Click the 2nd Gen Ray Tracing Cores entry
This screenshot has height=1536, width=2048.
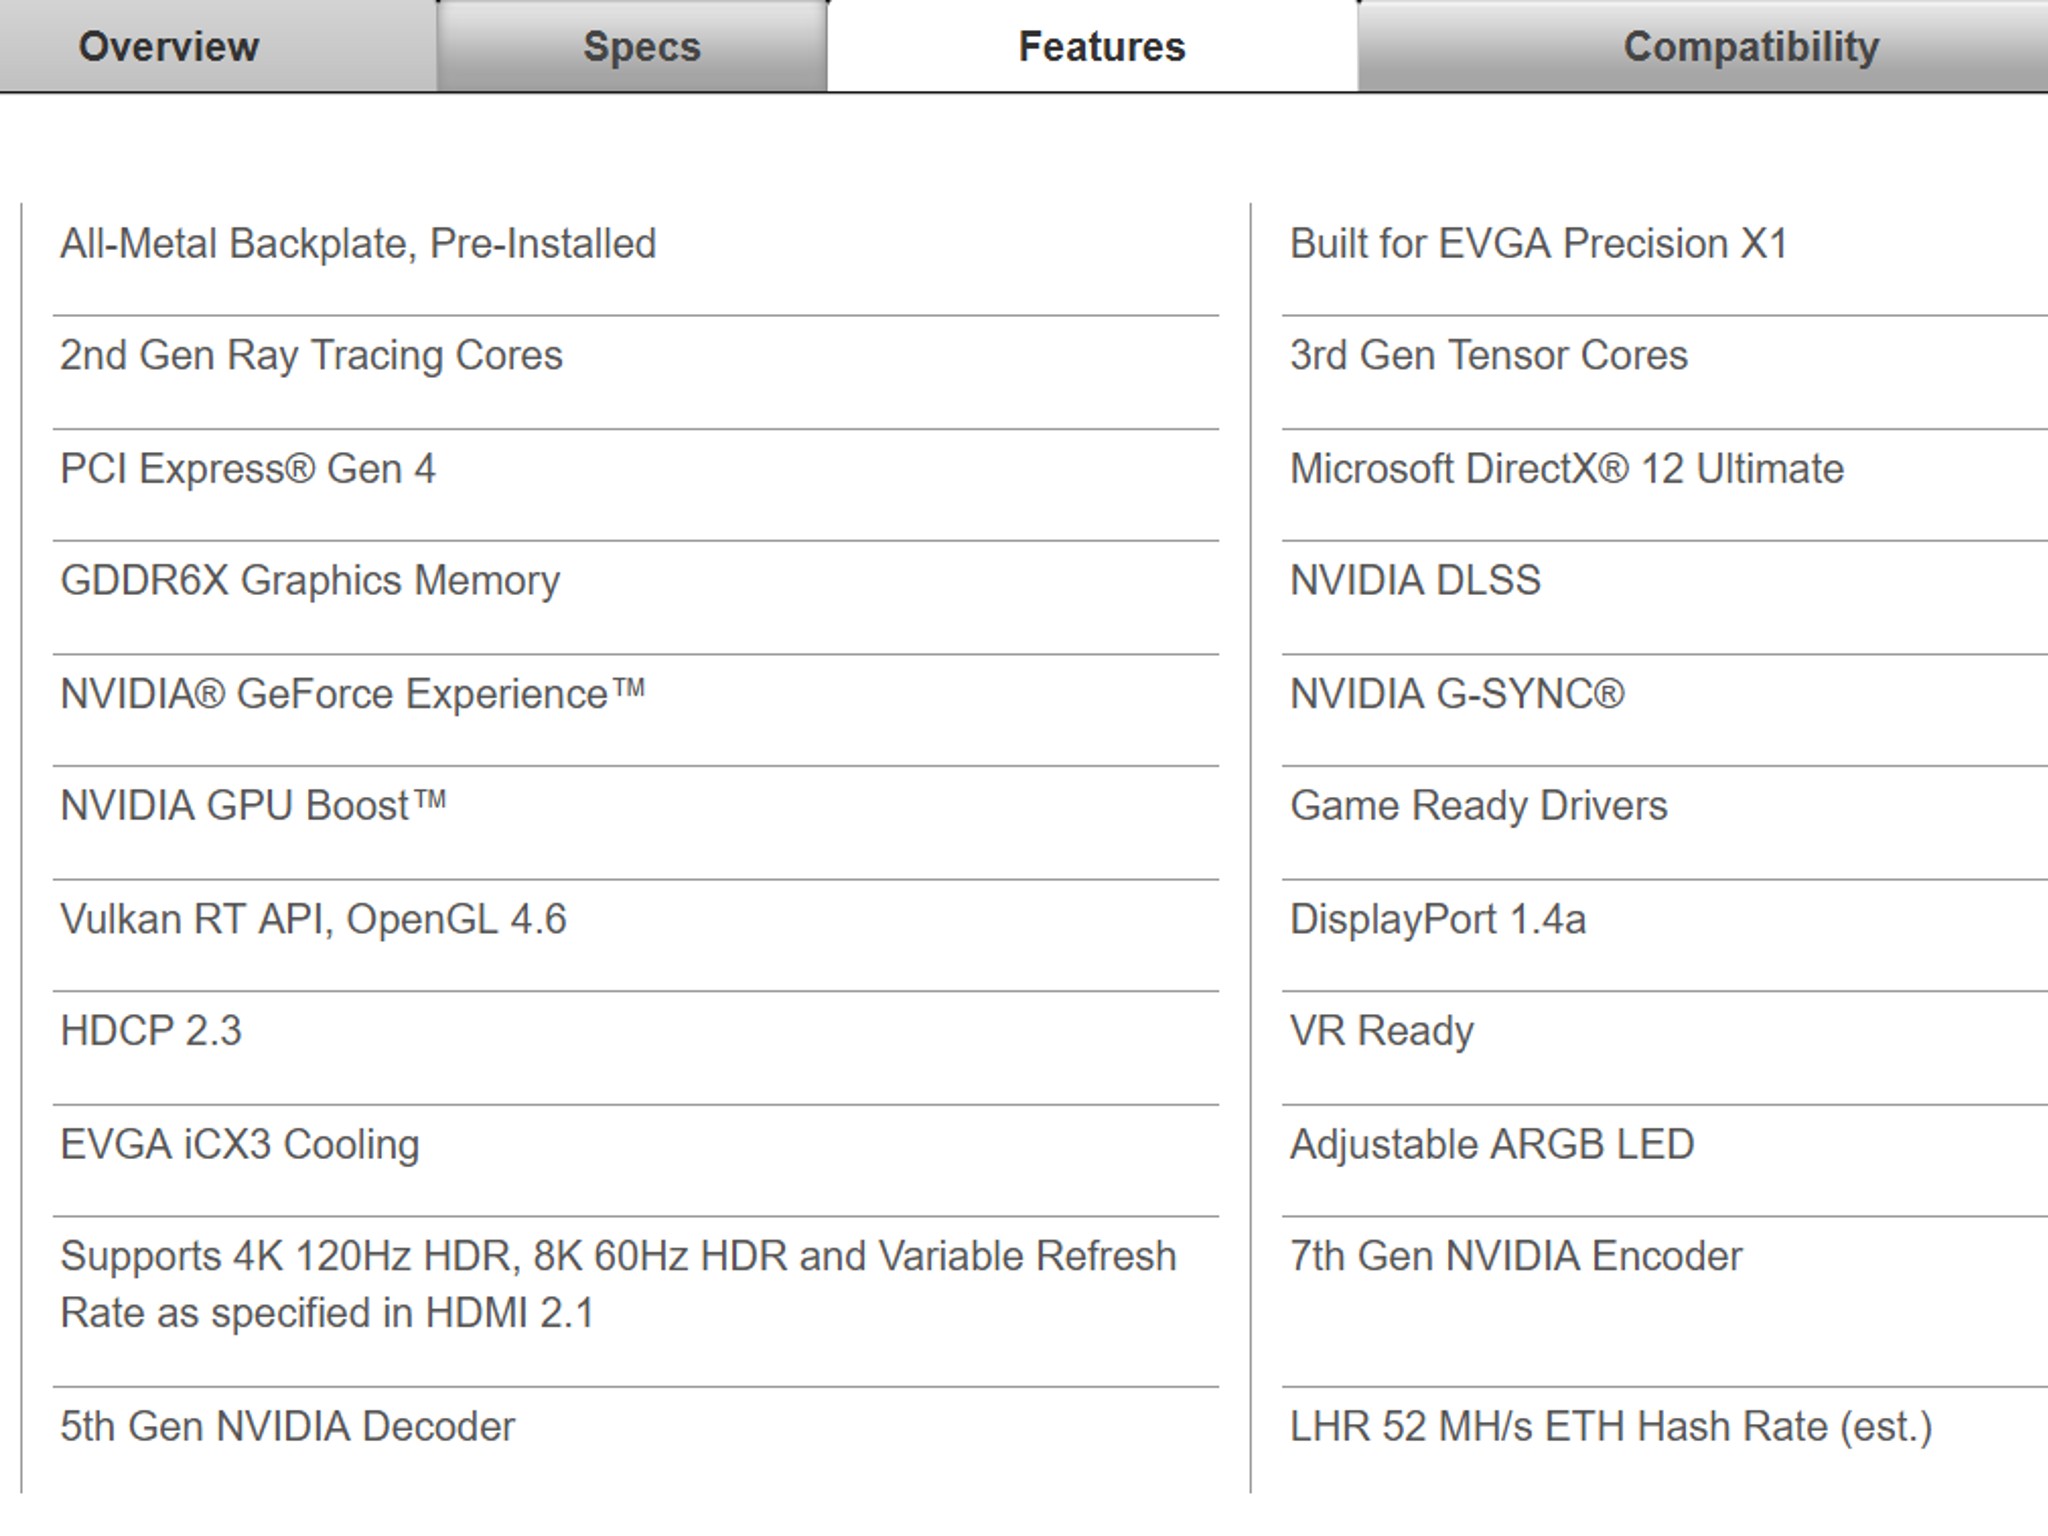(x=311, y=356)
